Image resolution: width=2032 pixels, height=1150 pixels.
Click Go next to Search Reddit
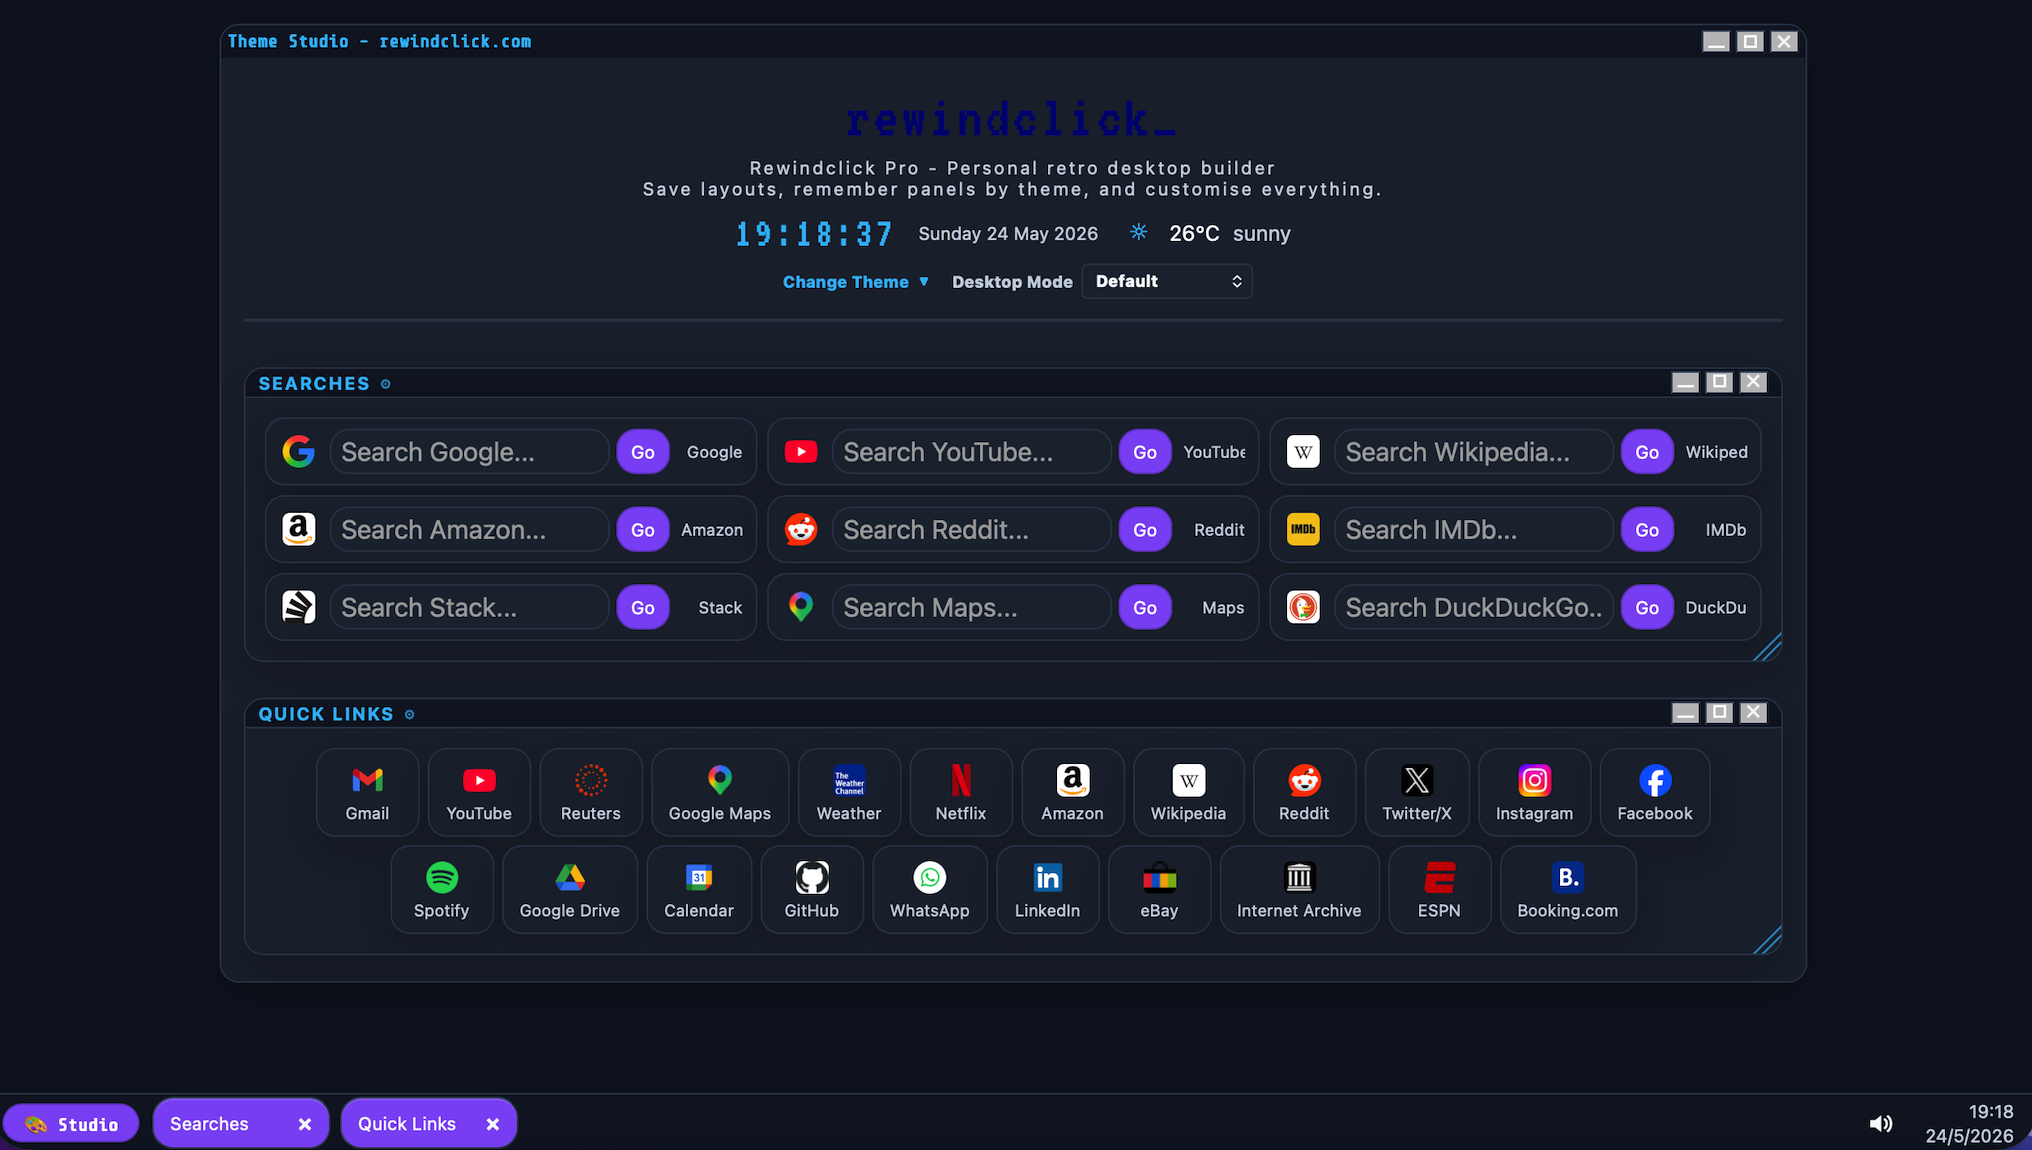1145,530
